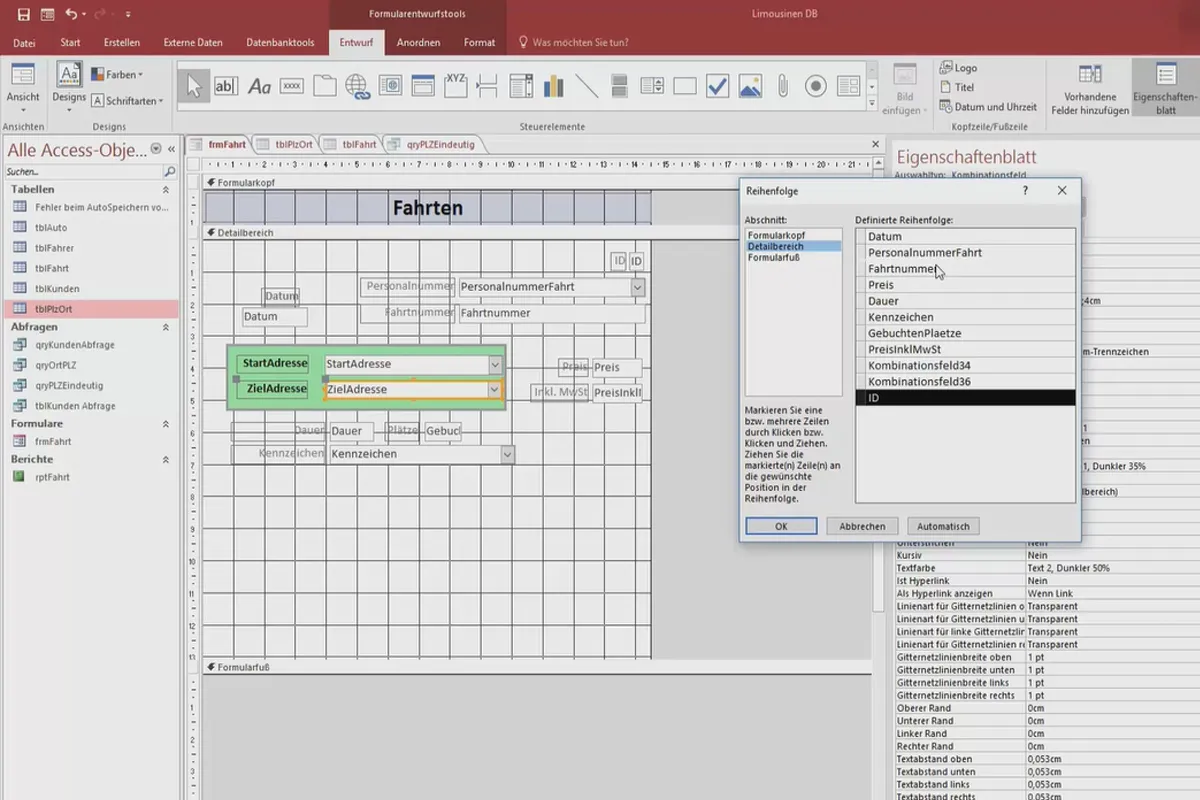1200x800 pixels.
Task: Insert Datum und Uhrzeit
Action: 988,107
